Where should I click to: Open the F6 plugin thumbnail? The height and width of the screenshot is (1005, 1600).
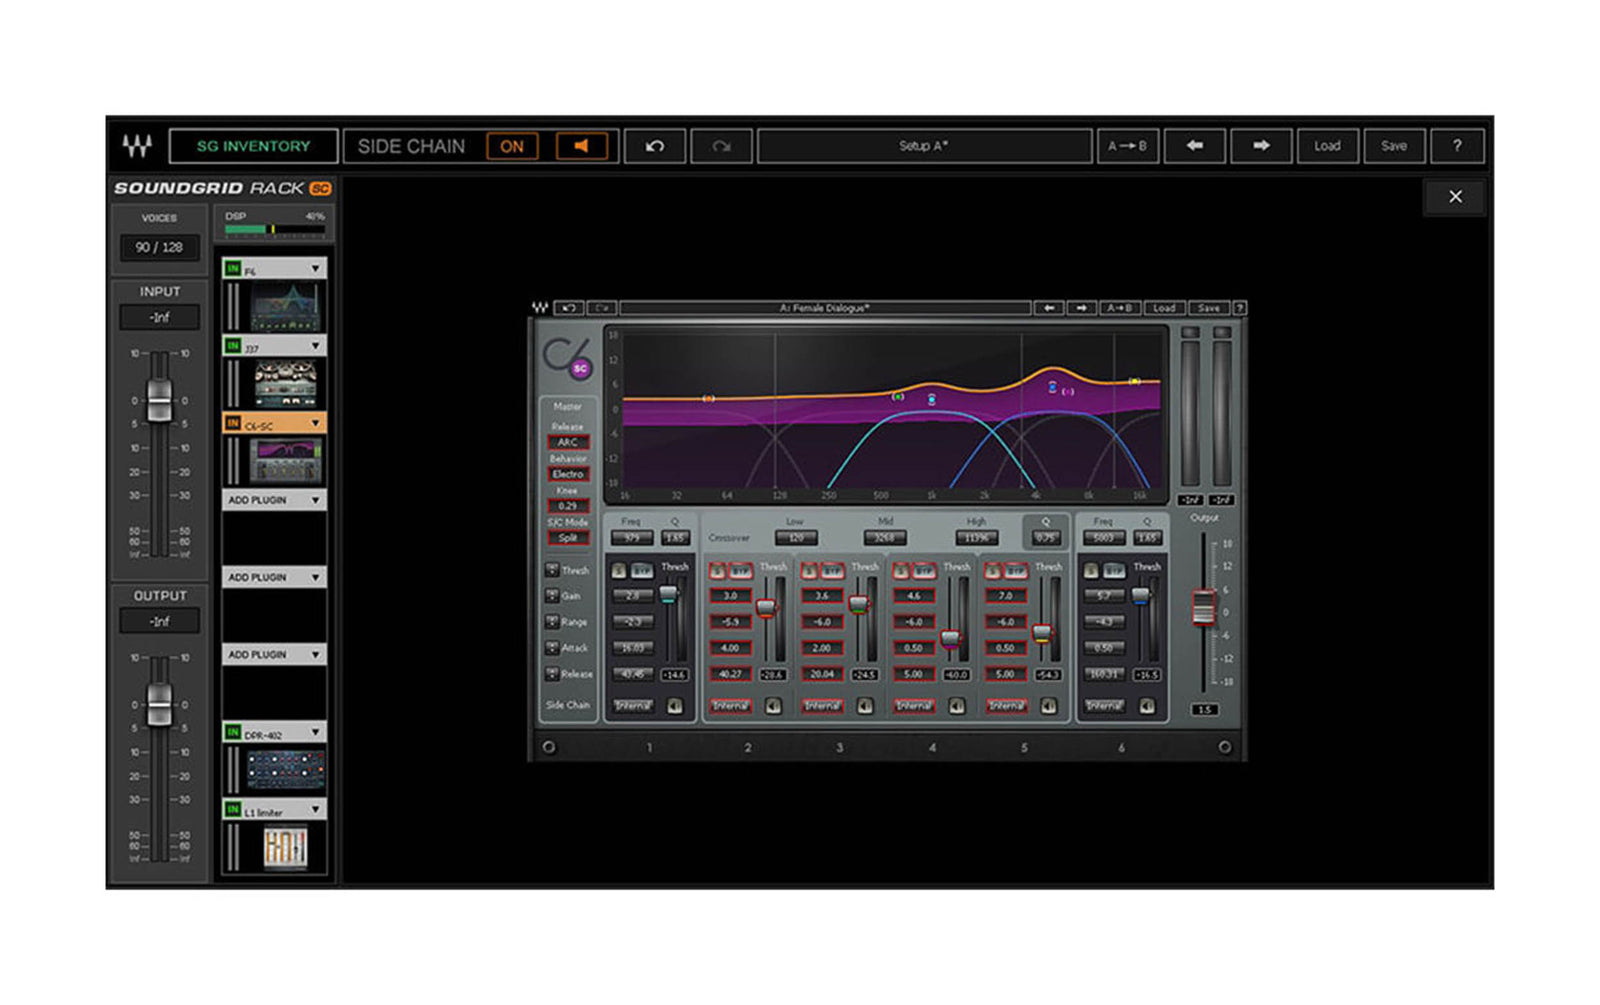pyautogui.click(x=285, y=306)
